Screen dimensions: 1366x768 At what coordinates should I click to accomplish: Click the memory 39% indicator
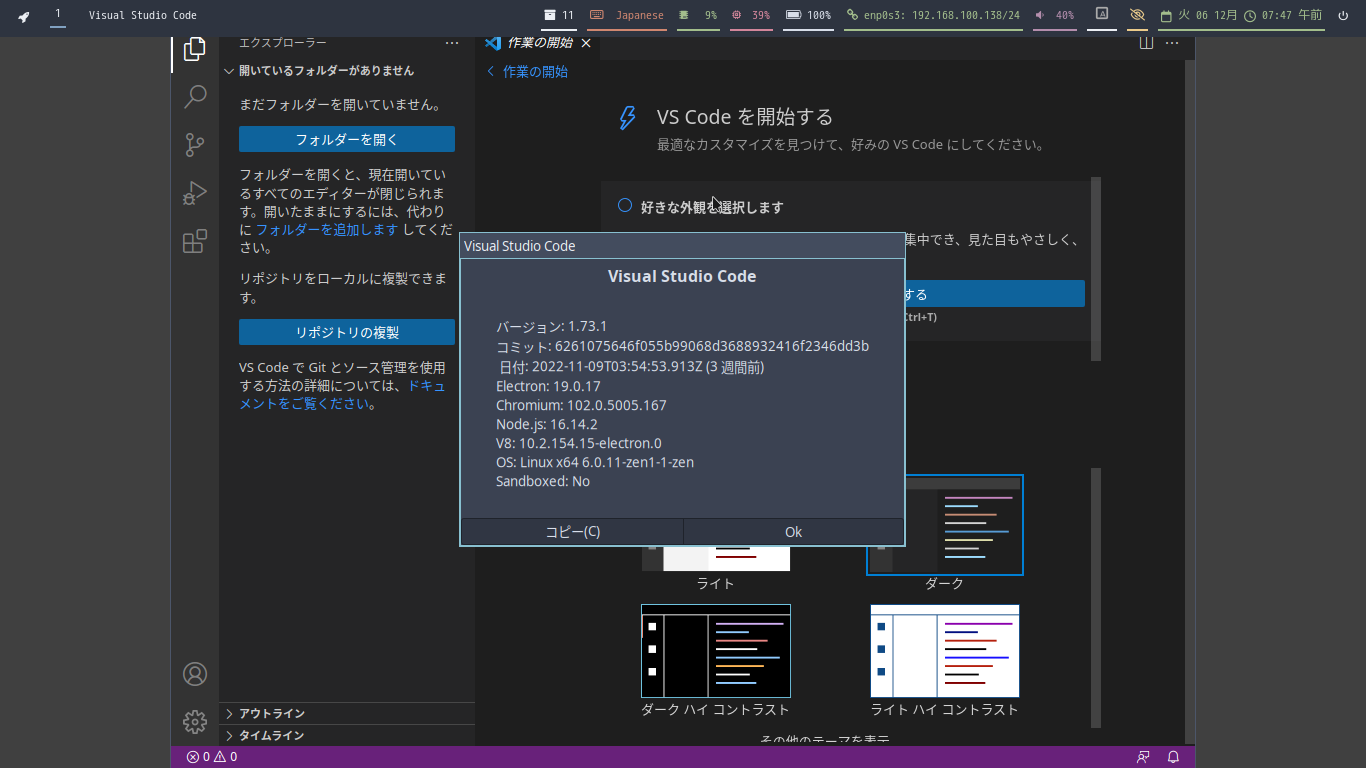pos(751,15)
